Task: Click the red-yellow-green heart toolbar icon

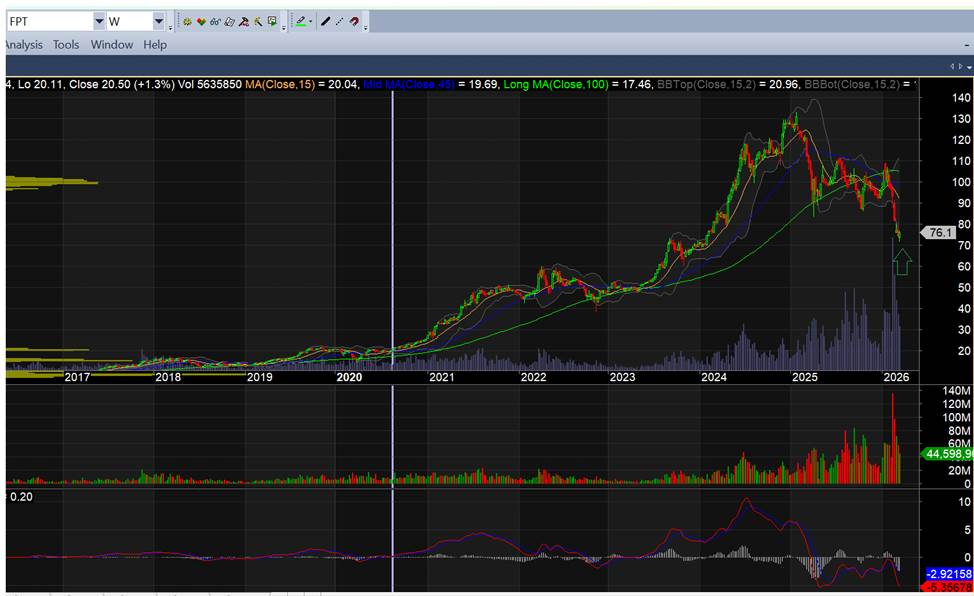Action: click(201, 22)
